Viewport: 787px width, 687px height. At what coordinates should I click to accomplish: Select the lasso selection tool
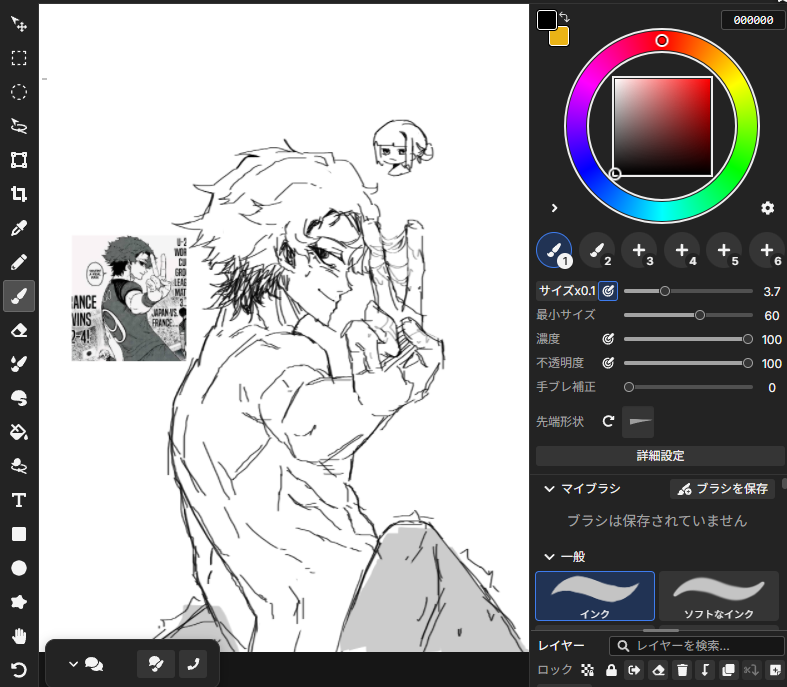pos(19,126)
